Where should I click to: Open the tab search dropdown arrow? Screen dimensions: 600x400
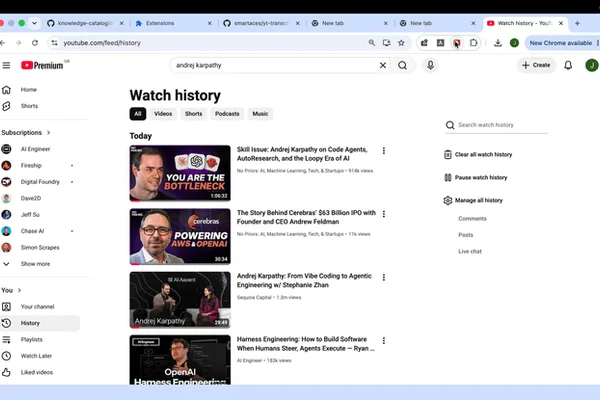tap(34, 23)
